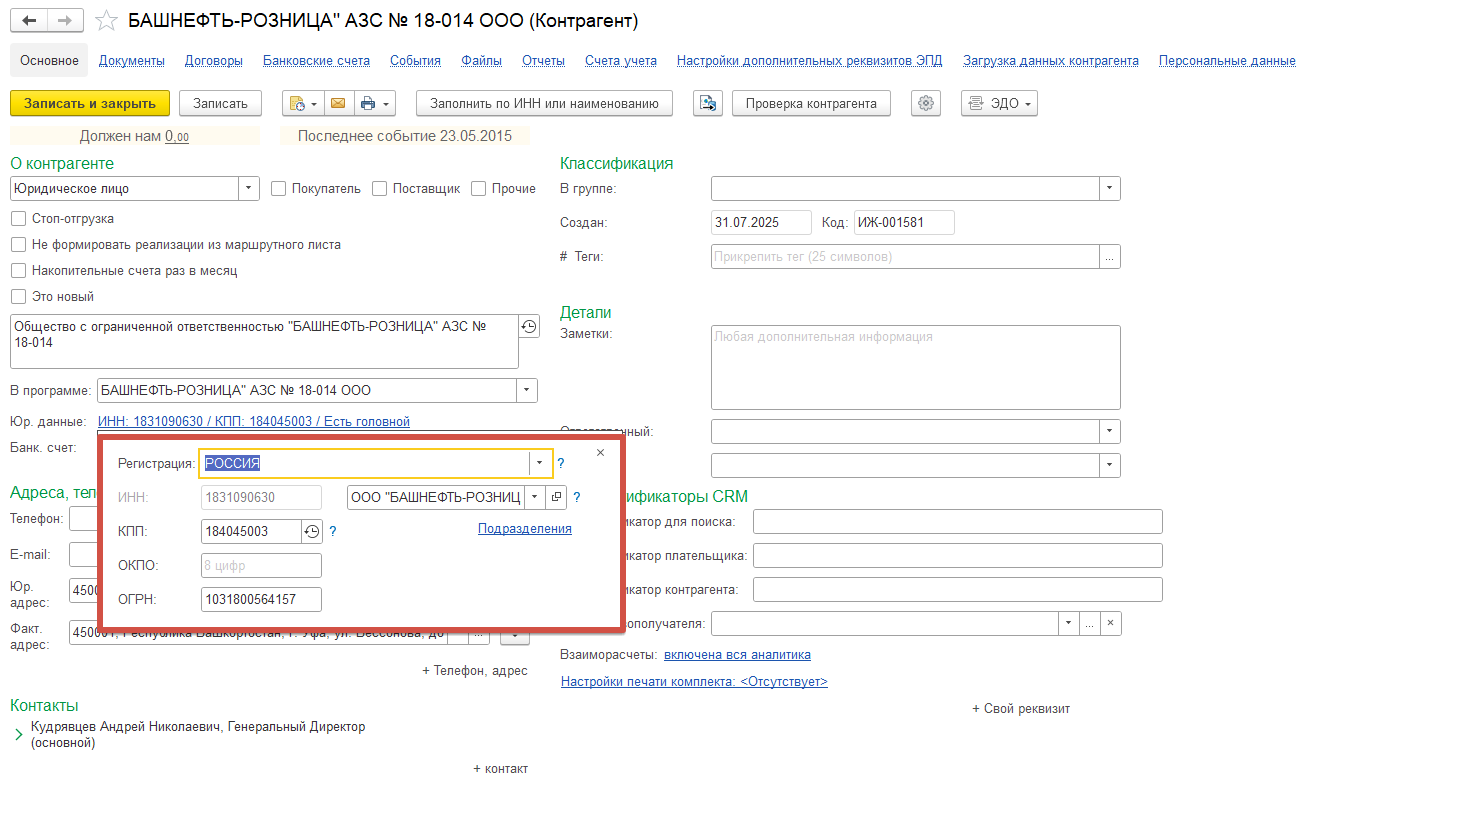Switch to Основное tab

coord(49,61)
